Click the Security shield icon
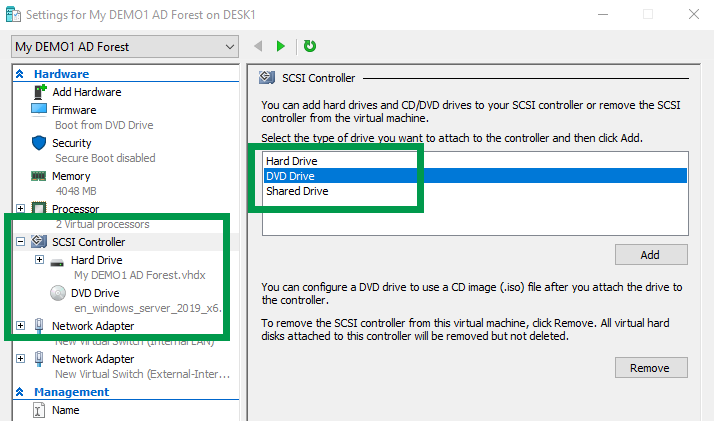This screenshot has height=421, width=714. (x=40, y=143)
